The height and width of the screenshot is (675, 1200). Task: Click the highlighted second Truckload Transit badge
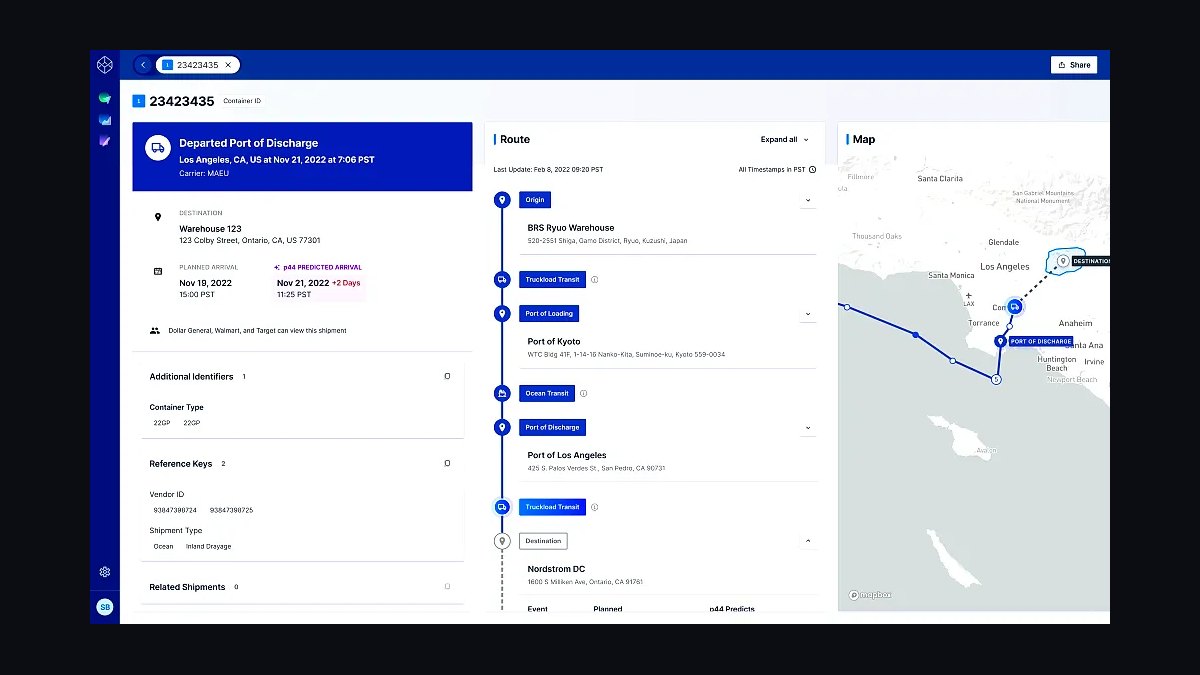(x=552, y=507)
